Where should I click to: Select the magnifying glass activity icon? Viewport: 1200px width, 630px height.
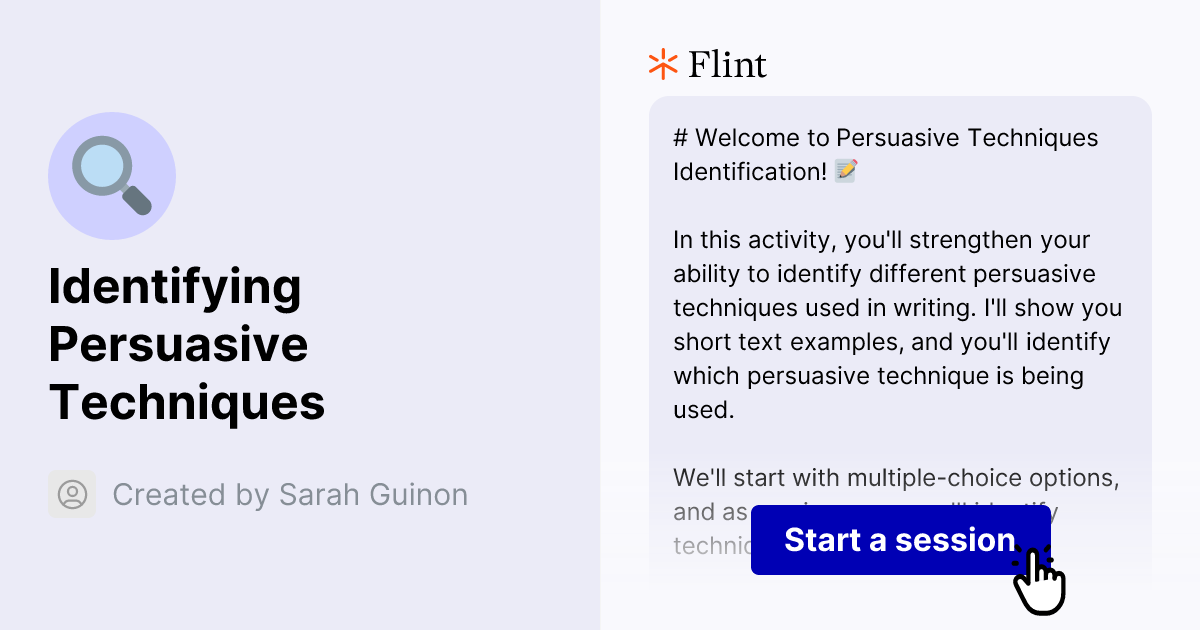112,175
